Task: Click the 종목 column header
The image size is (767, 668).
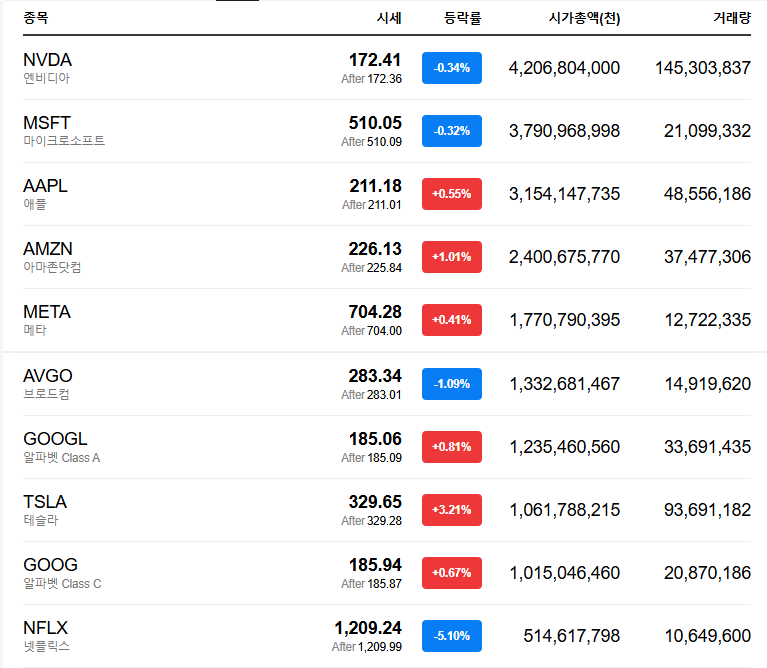Action: [36, 18]
